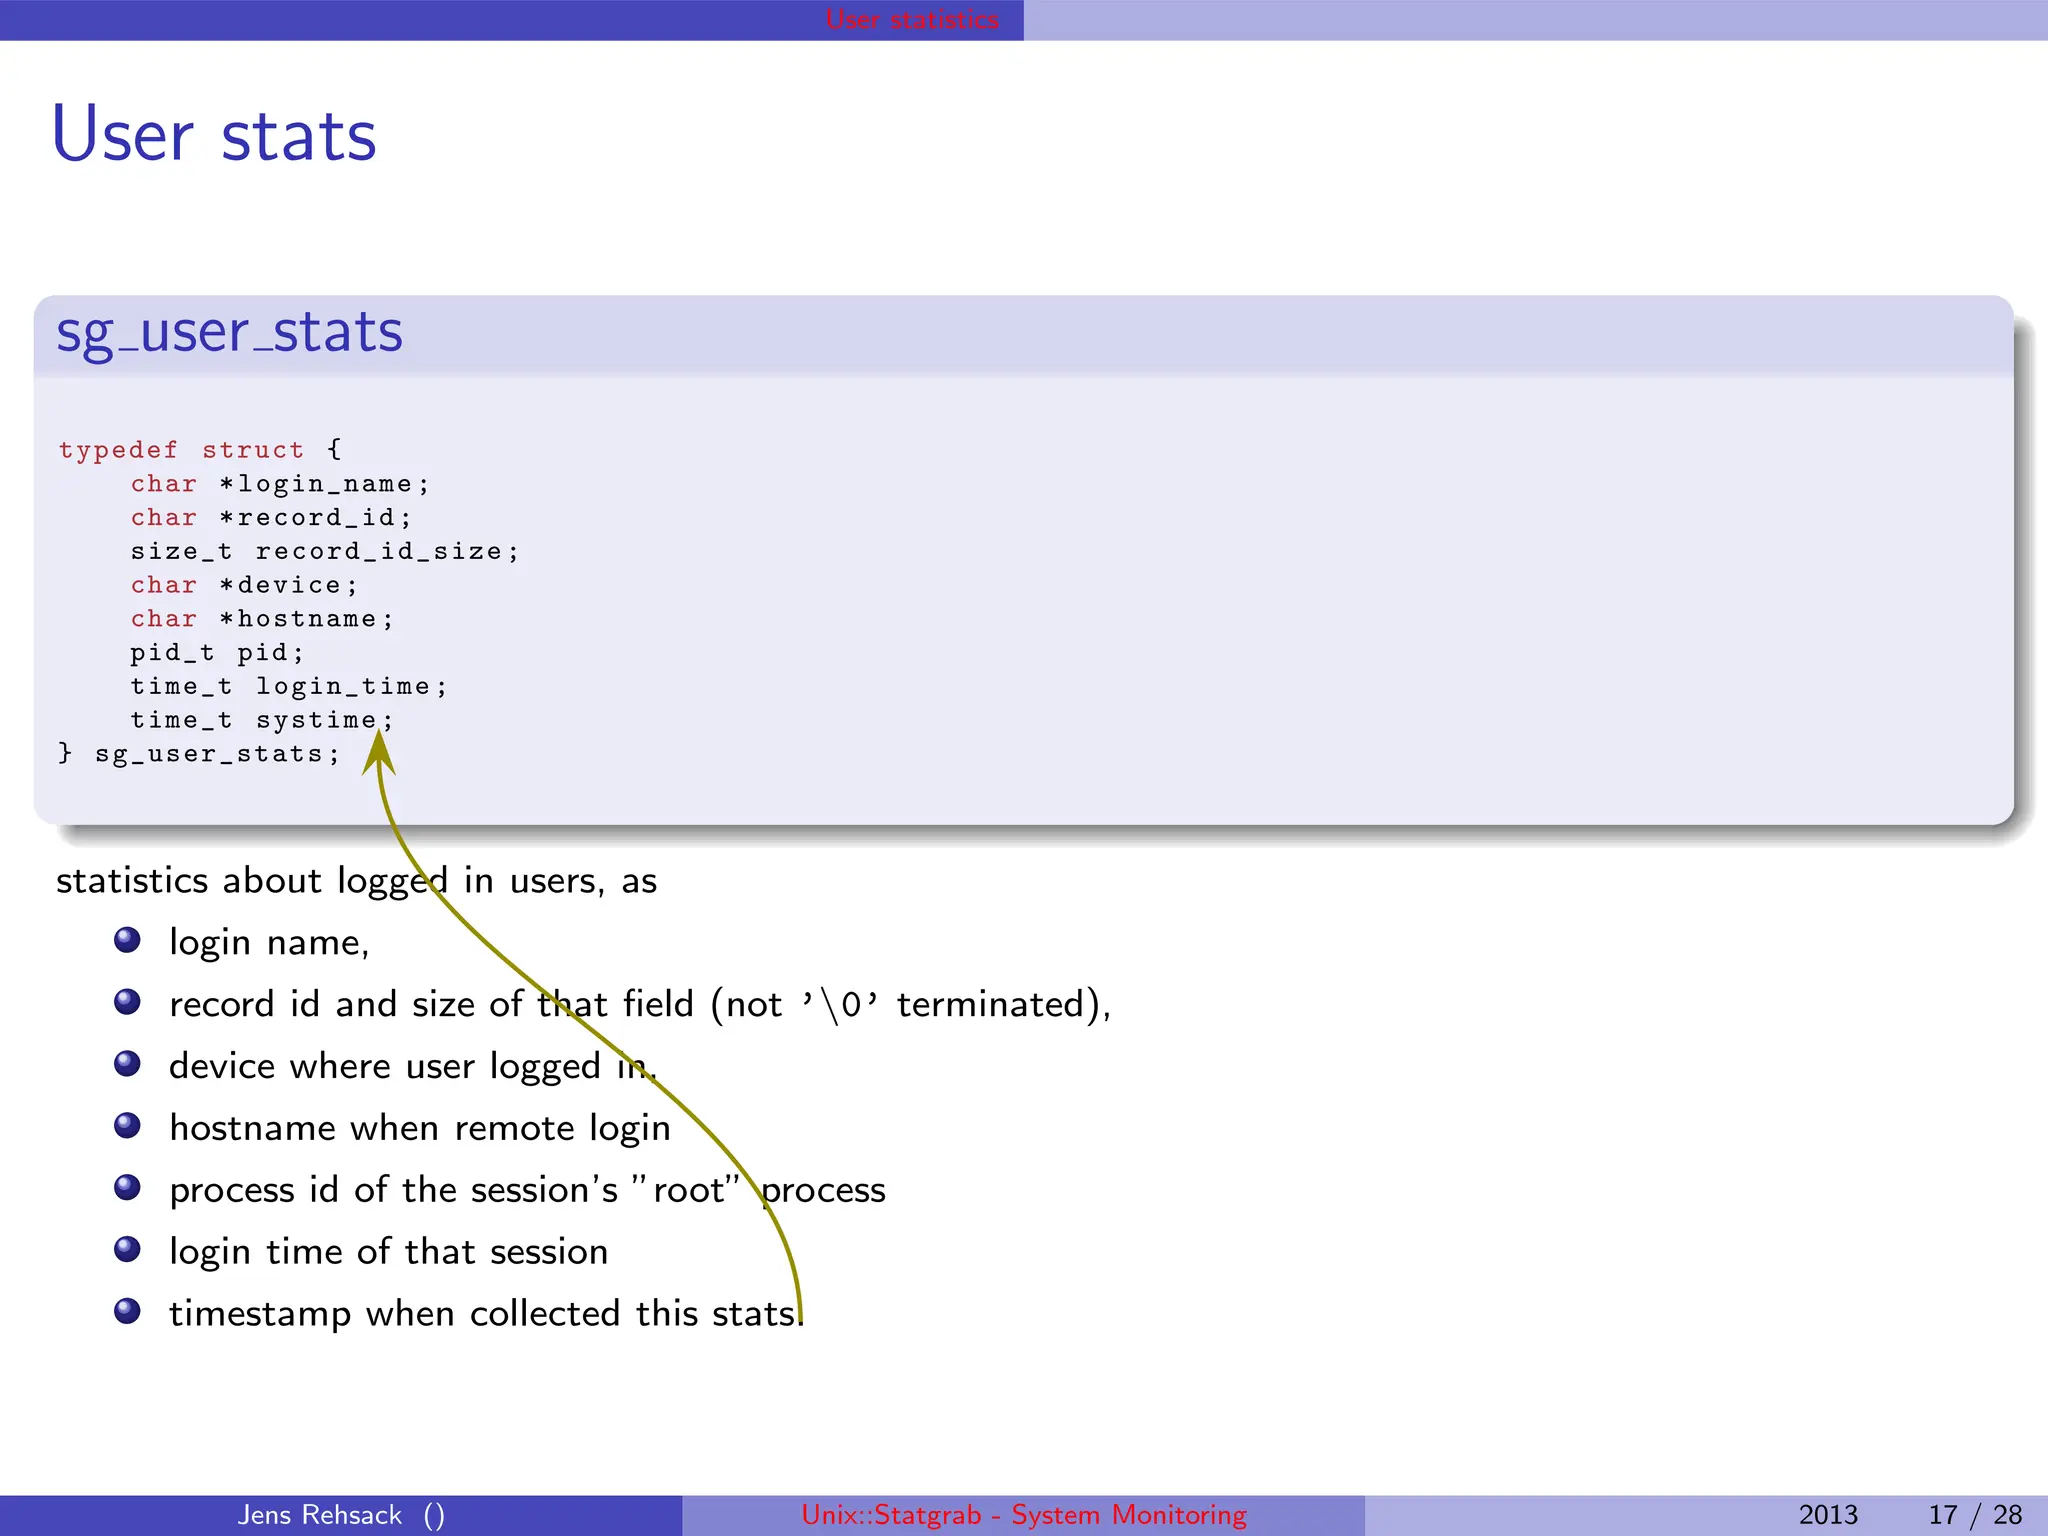Click the bullet ball beside 'hostname when remote login'
The image size is (2048, 1536).
pos(127,1125)
